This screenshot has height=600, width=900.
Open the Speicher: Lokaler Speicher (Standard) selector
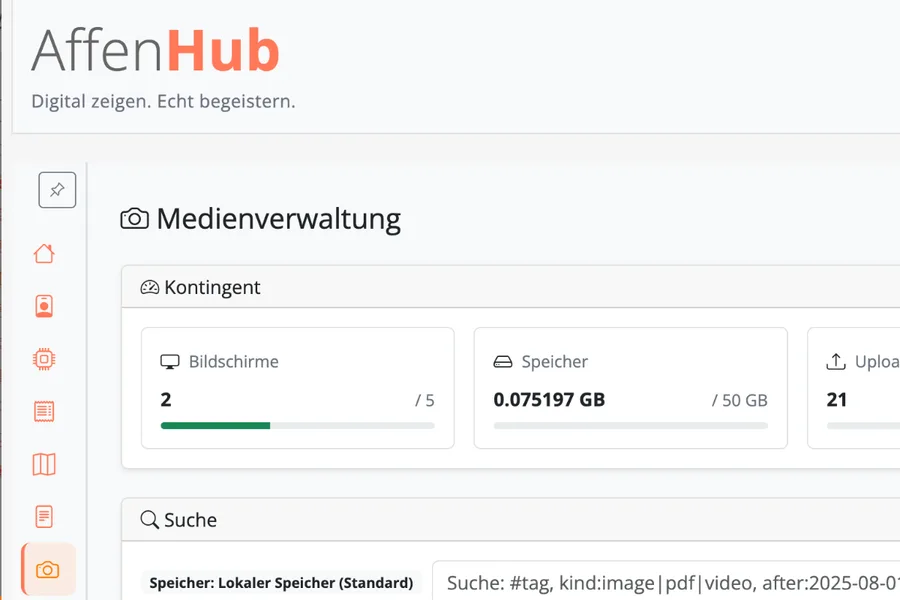[x=281, y=583]
